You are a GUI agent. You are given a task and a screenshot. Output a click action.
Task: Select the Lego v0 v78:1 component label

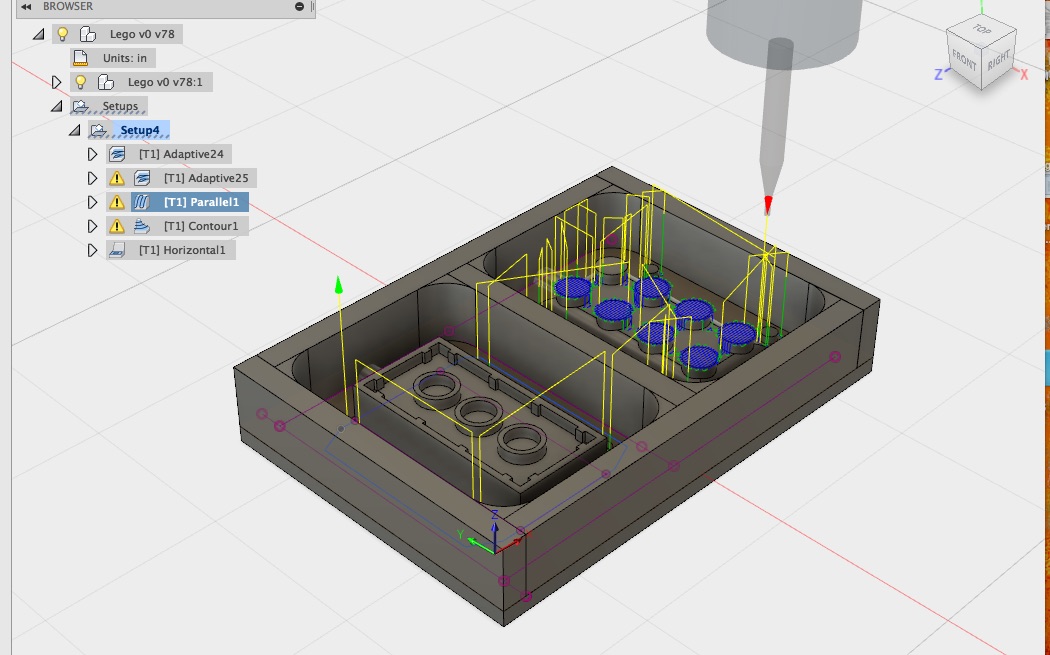165,82
